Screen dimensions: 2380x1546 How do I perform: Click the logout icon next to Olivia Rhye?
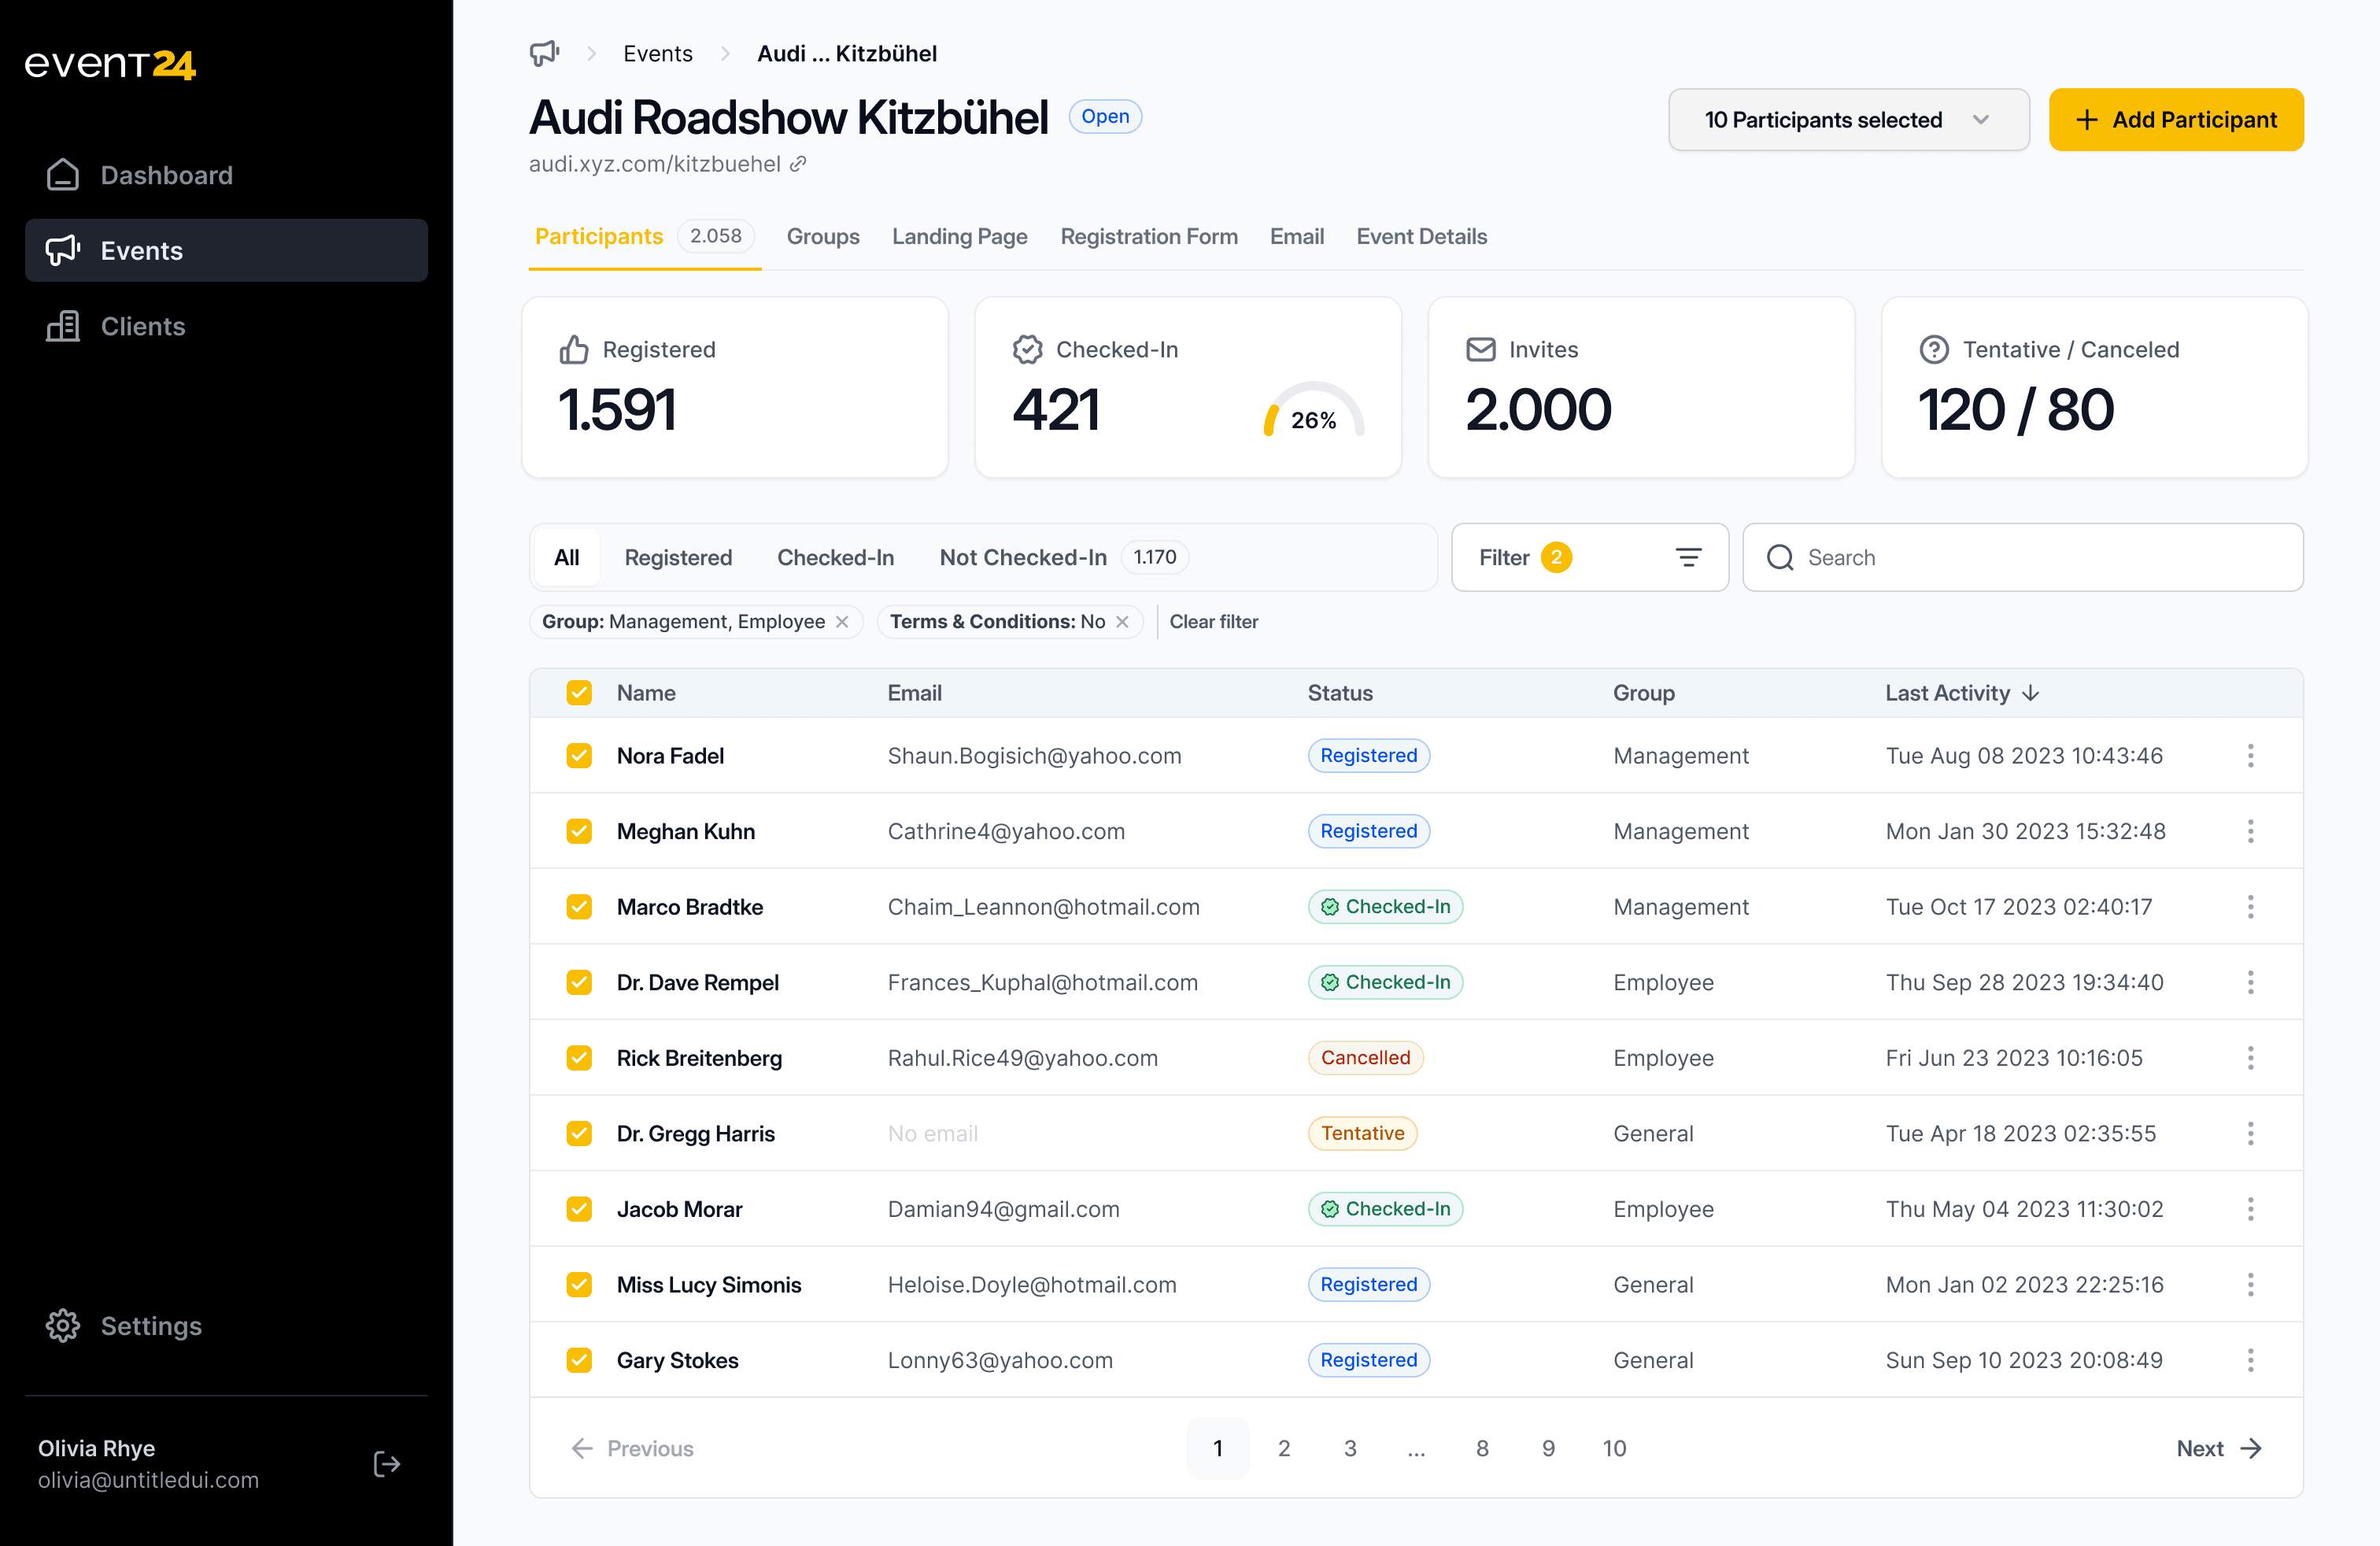387,1464
